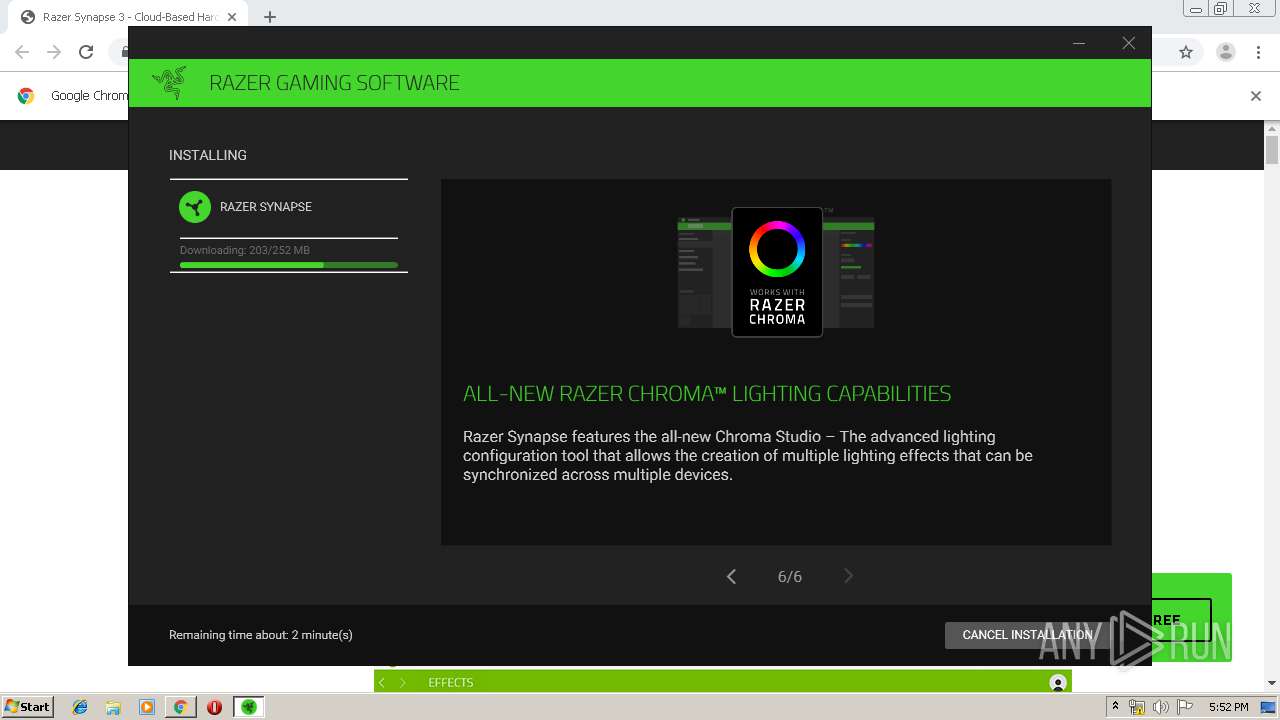This screenshot has width=1280, height=720.
Task: Click the right arrow in green Effects bar
Action: click(x=403, y=682)
